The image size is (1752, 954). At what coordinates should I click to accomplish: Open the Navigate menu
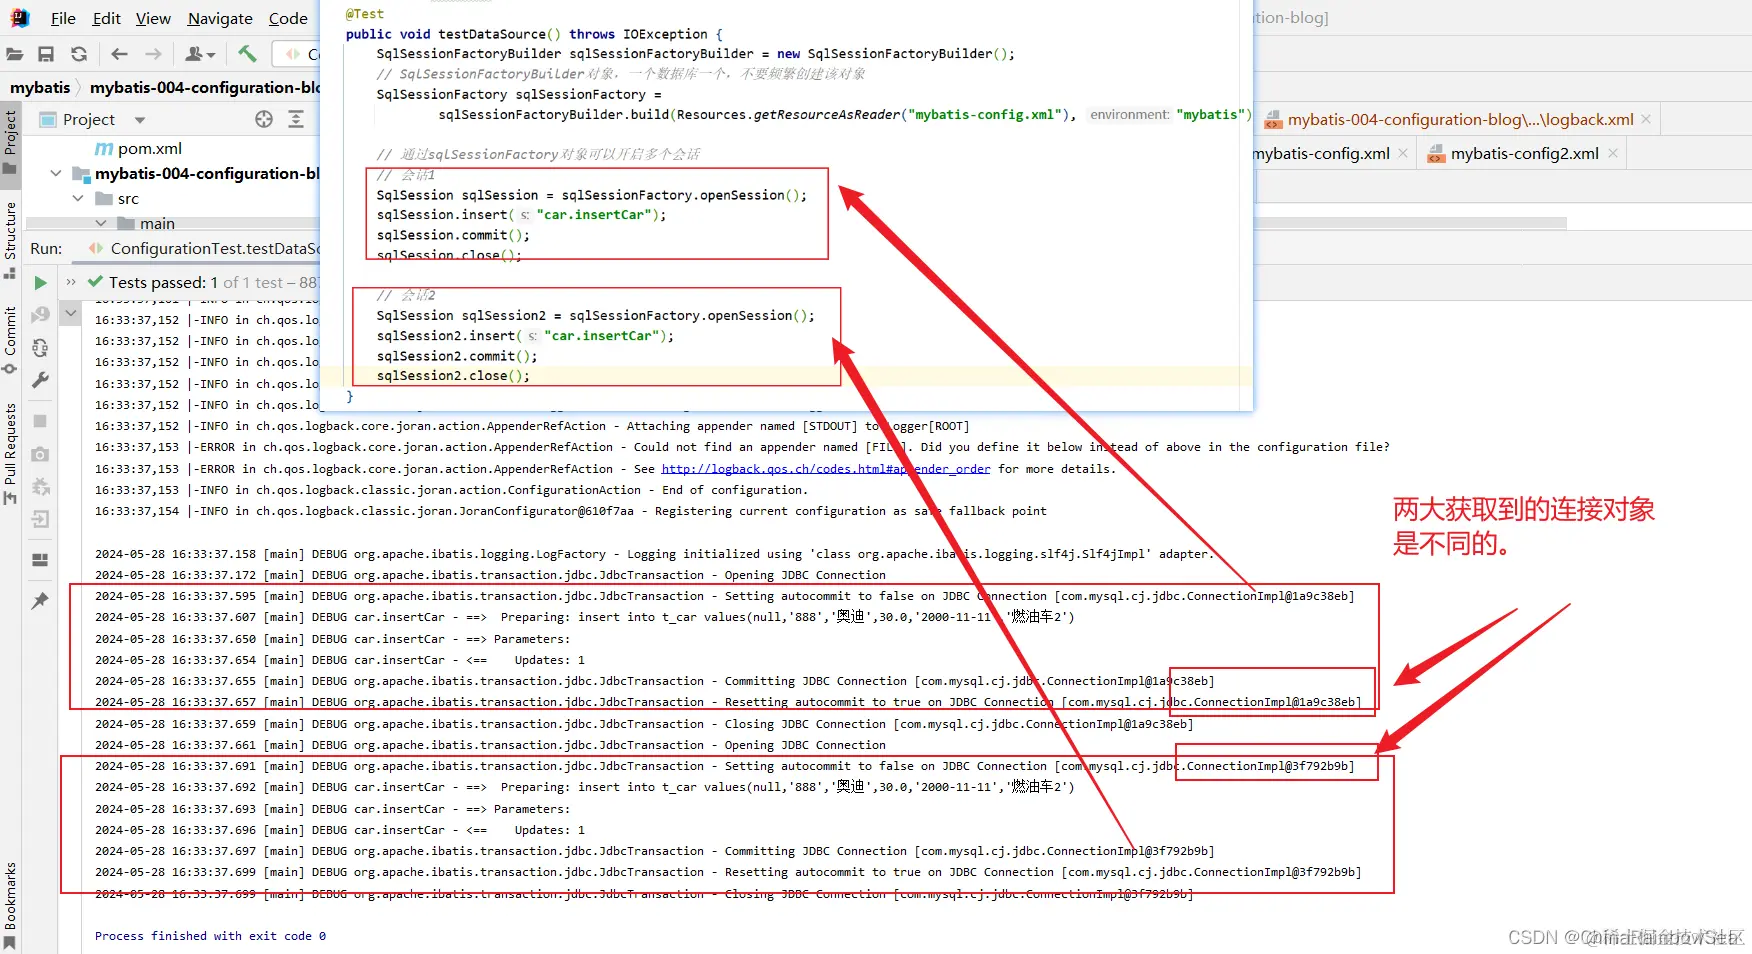click(220, 18)
